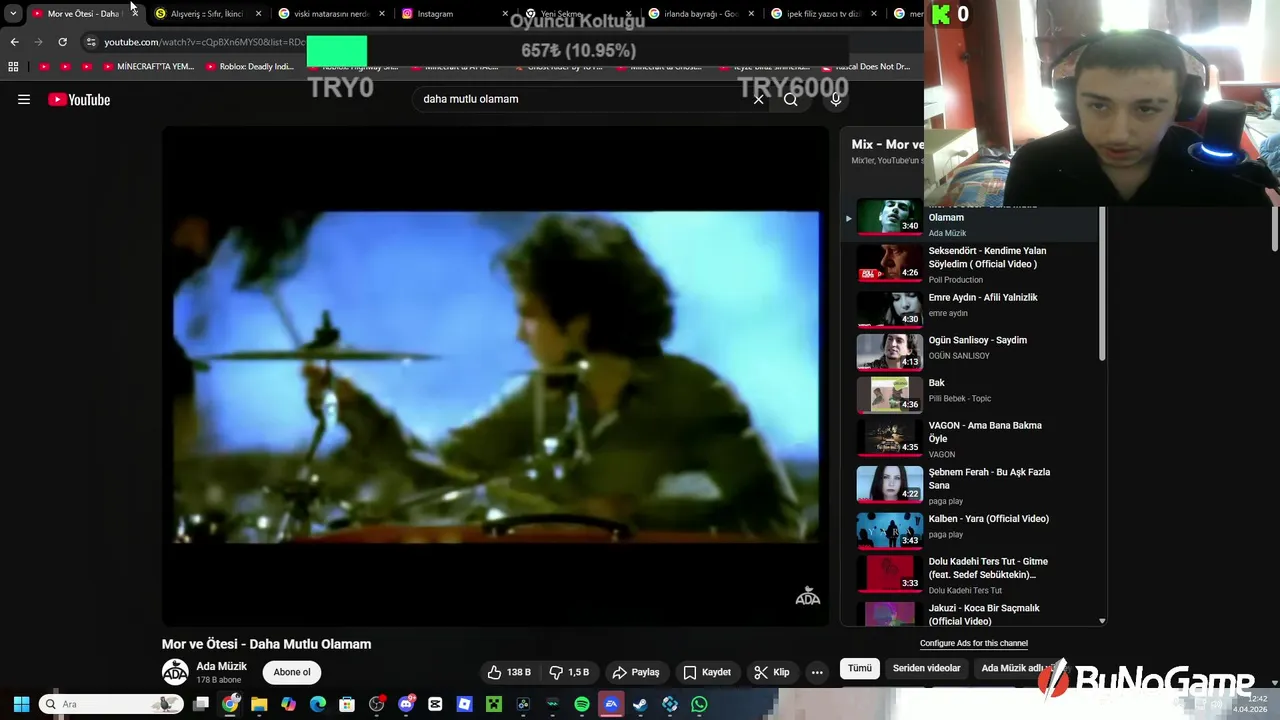The height and width of the screenshot is (720, 1280).
Task: Click the magnifier search button
Action: click(x=791, y=99)
